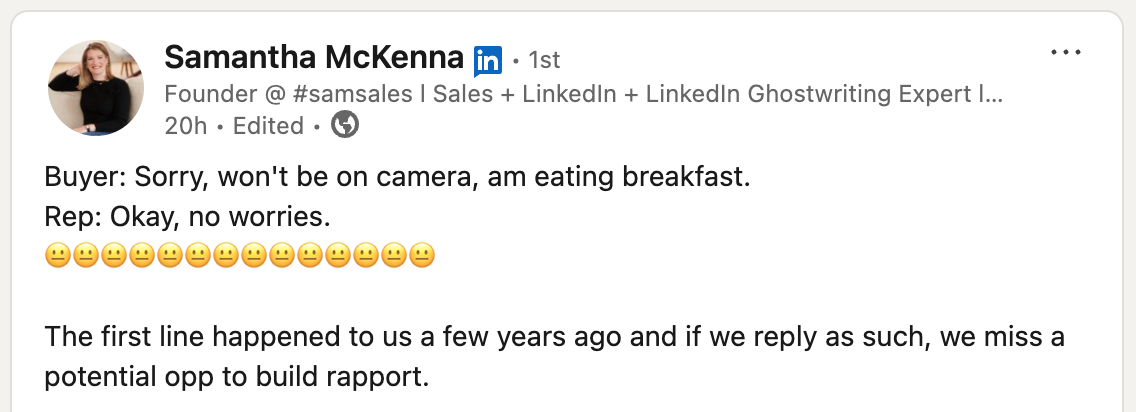Click the 'Rep: Okay, no worries.' line
1136x412 pixels.
pyautogui.click(x=187, y=216)
